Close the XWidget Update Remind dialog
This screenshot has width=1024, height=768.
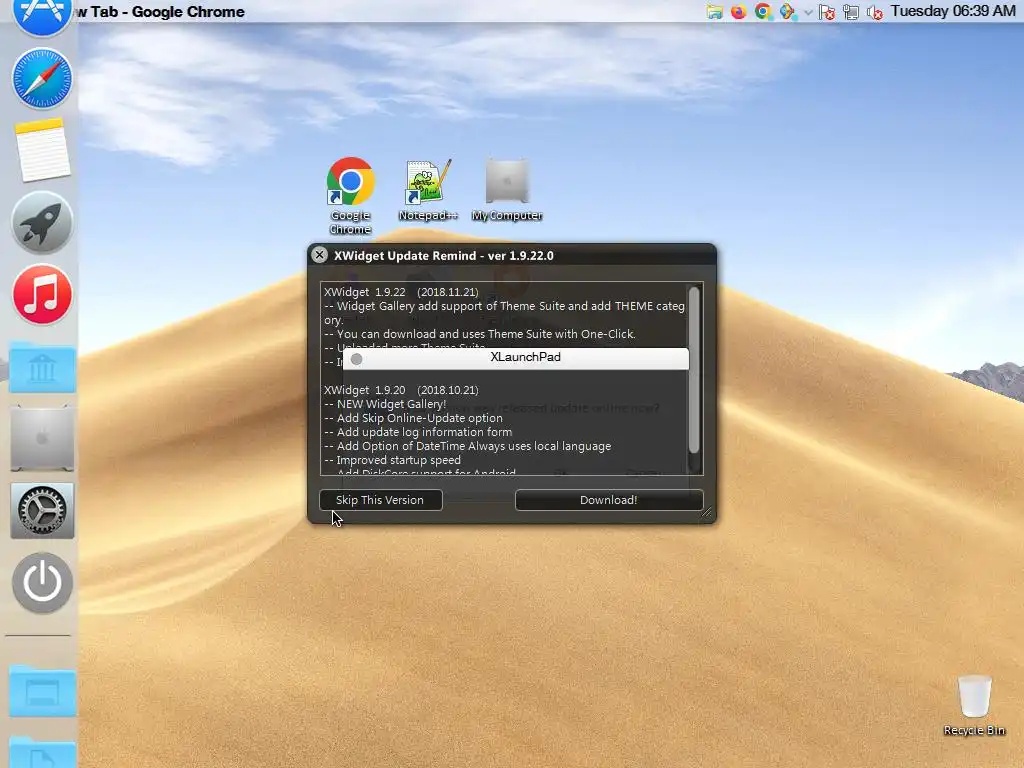(319, 255)
